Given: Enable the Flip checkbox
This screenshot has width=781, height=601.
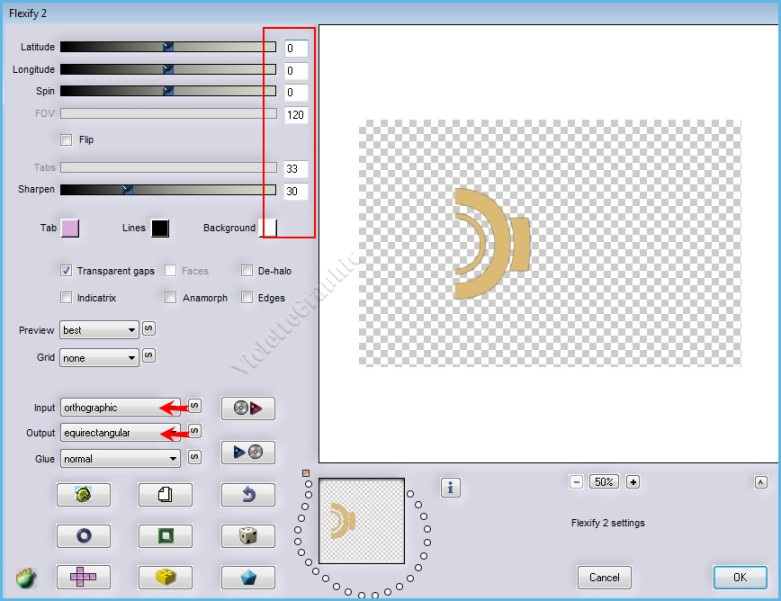Looking at the screenshot, I should tap(67, 140).
